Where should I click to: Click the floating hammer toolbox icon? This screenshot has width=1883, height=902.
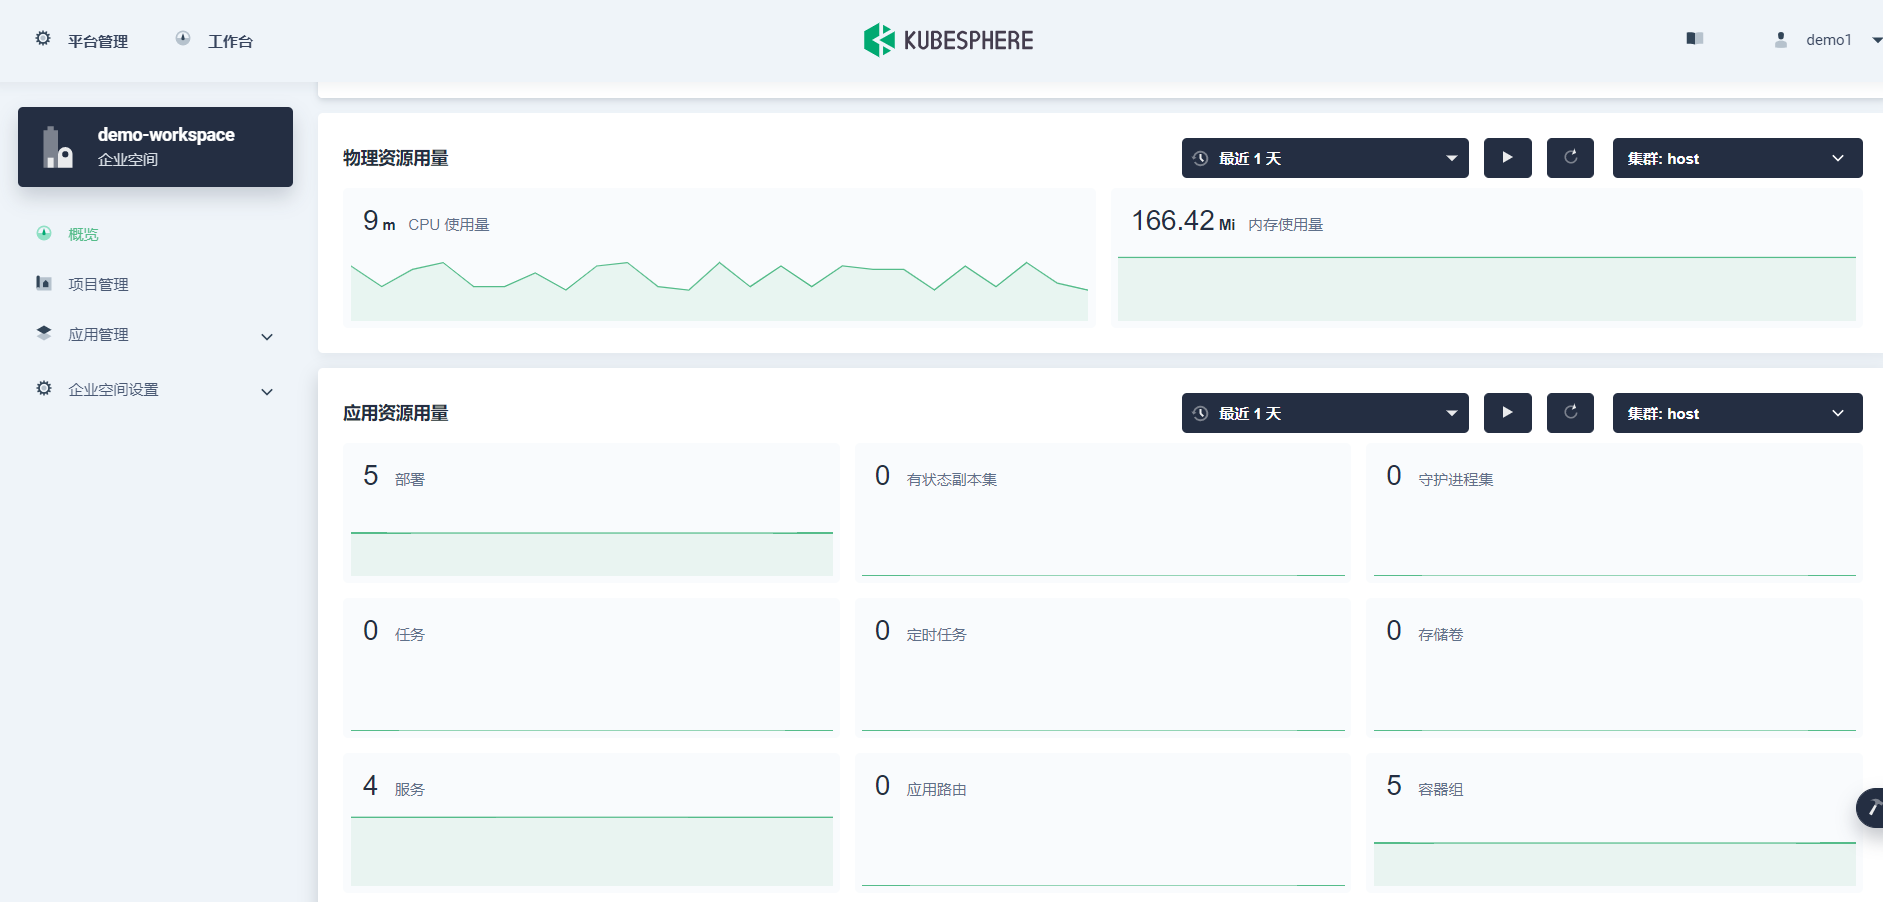coord(1871,807)
